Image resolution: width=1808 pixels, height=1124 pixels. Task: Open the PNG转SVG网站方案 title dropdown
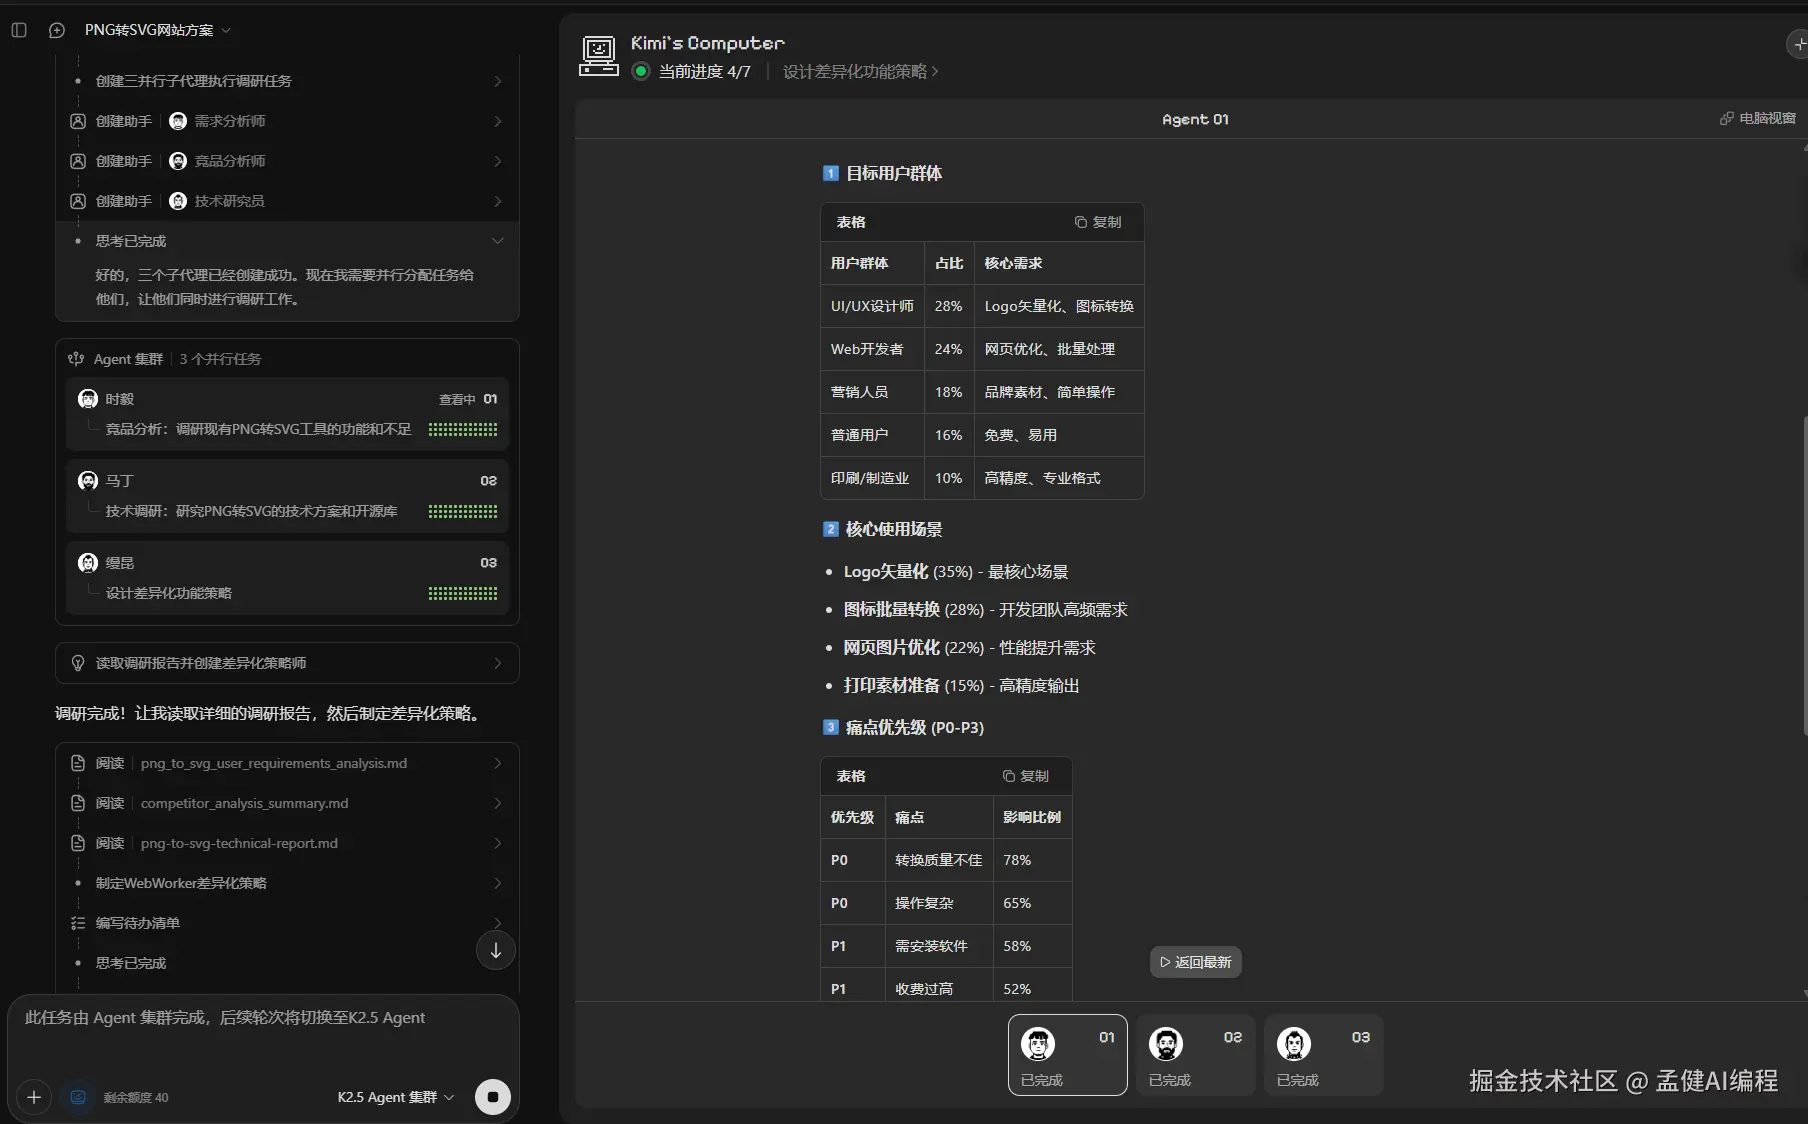coord(158,30)
